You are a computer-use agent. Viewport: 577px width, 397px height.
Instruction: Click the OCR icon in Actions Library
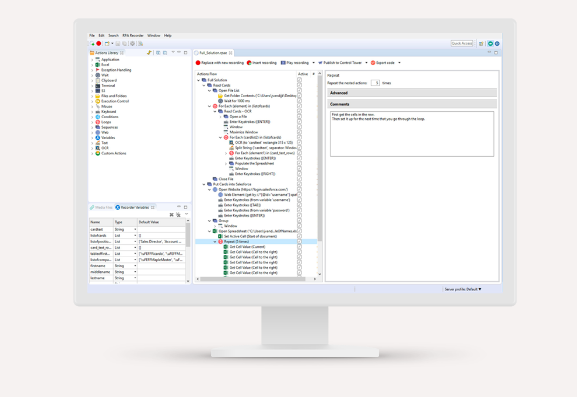click(x=98, y=148)
